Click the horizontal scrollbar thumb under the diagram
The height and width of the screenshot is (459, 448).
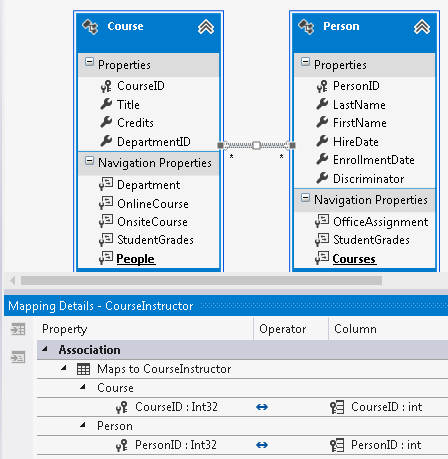(x=201, y=281)
